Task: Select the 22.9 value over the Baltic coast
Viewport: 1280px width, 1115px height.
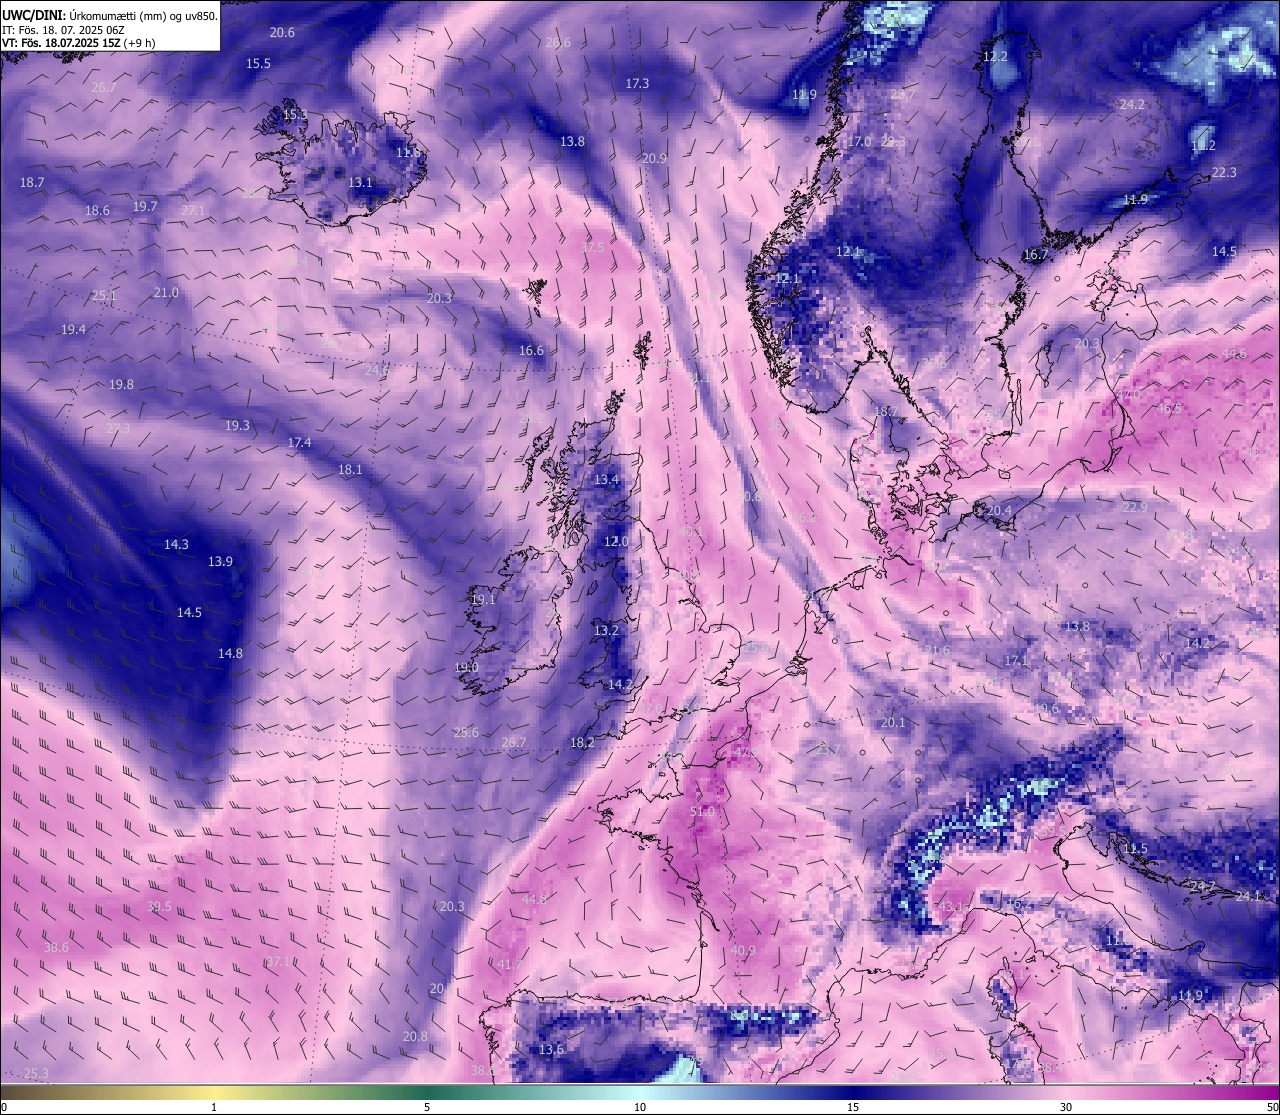Action: point(1135,507)
